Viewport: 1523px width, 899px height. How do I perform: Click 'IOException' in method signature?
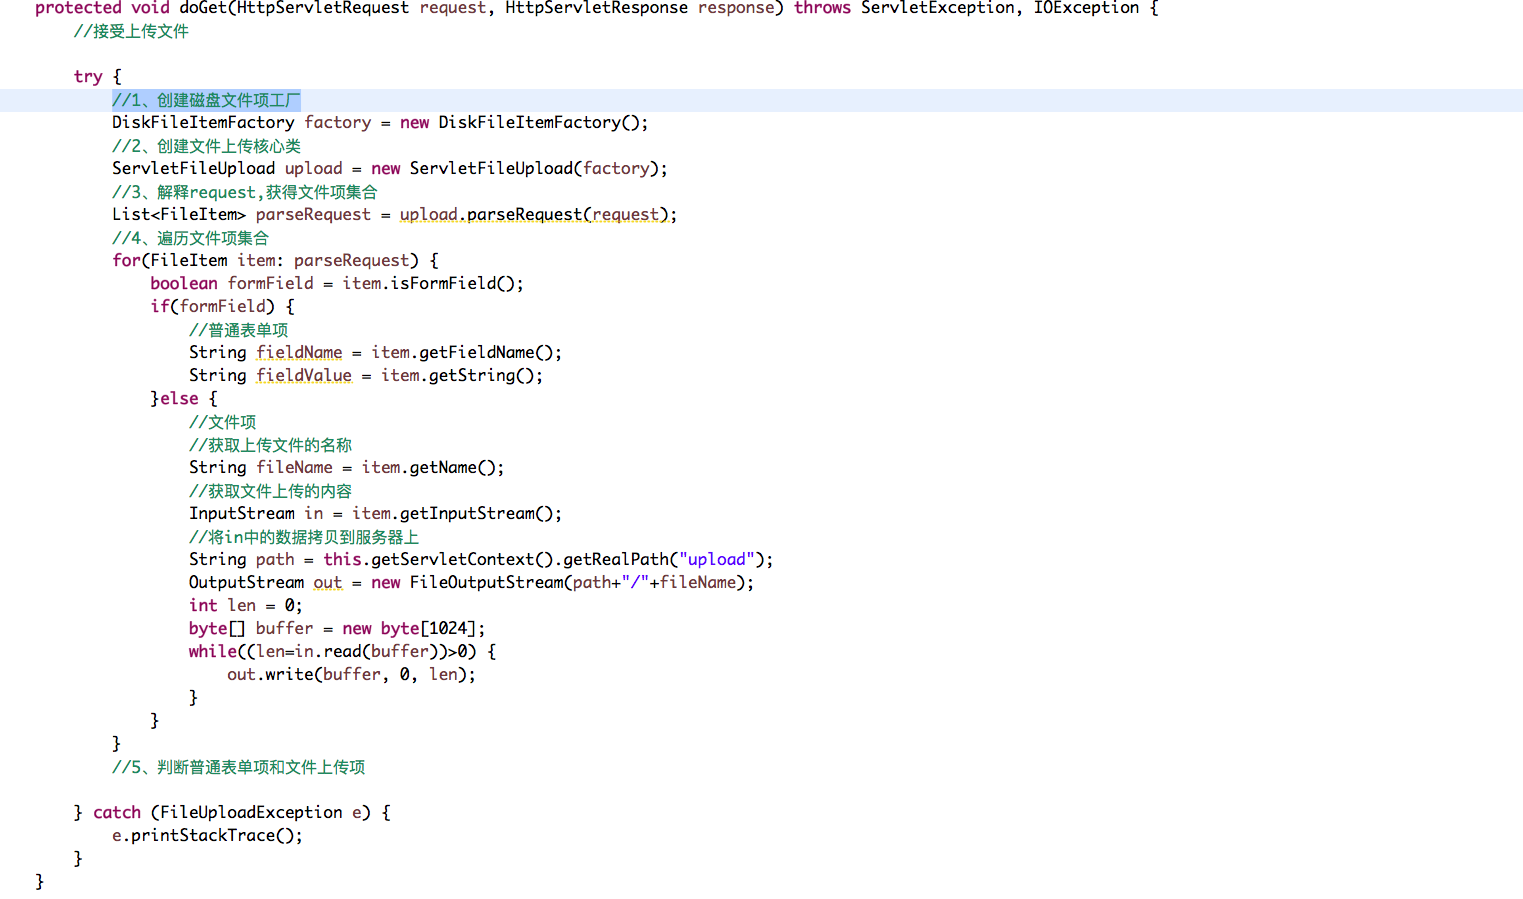click(x=1086, y=8)
